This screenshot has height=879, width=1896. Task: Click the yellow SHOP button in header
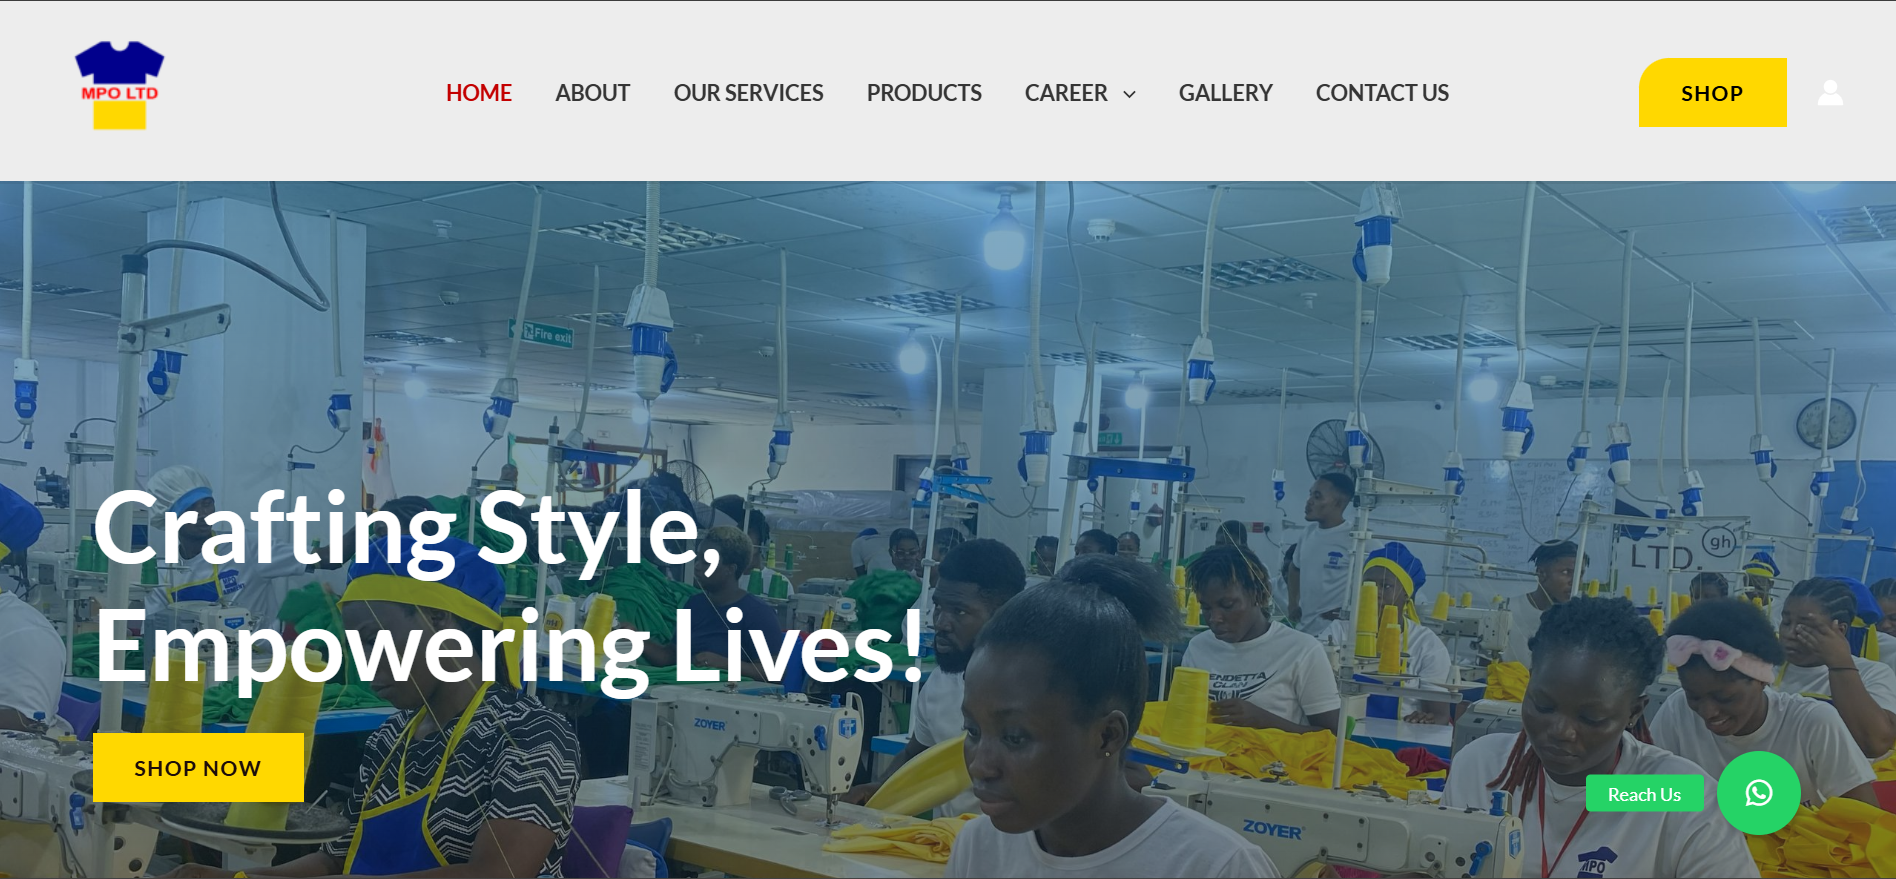pyautogui.click(x=1712, y=93)
